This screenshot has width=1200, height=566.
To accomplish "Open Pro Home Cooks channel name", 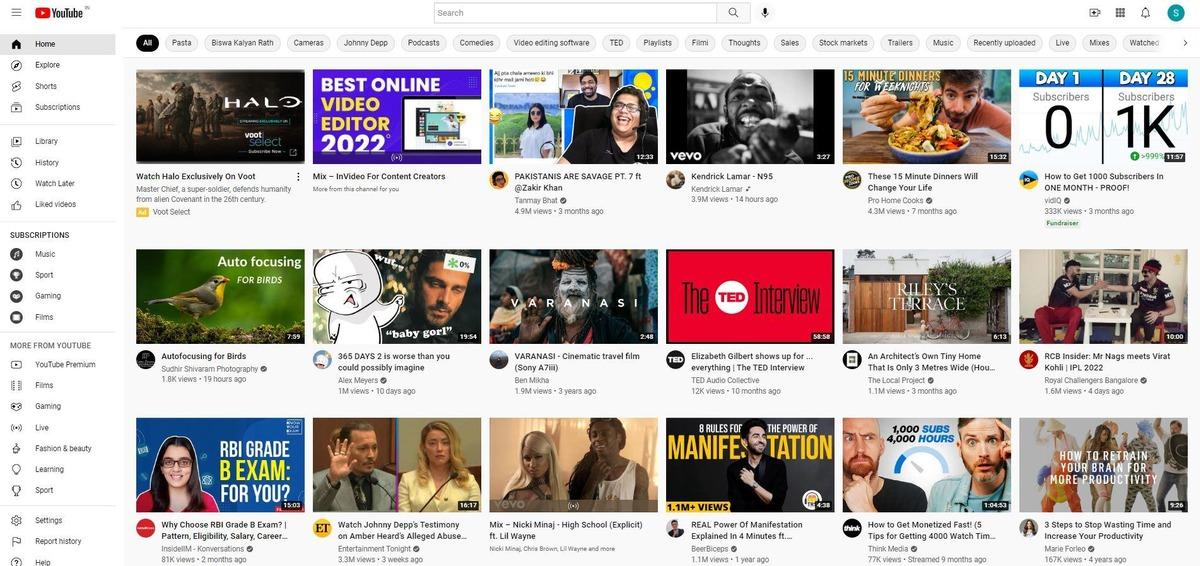I will point(895,200).
